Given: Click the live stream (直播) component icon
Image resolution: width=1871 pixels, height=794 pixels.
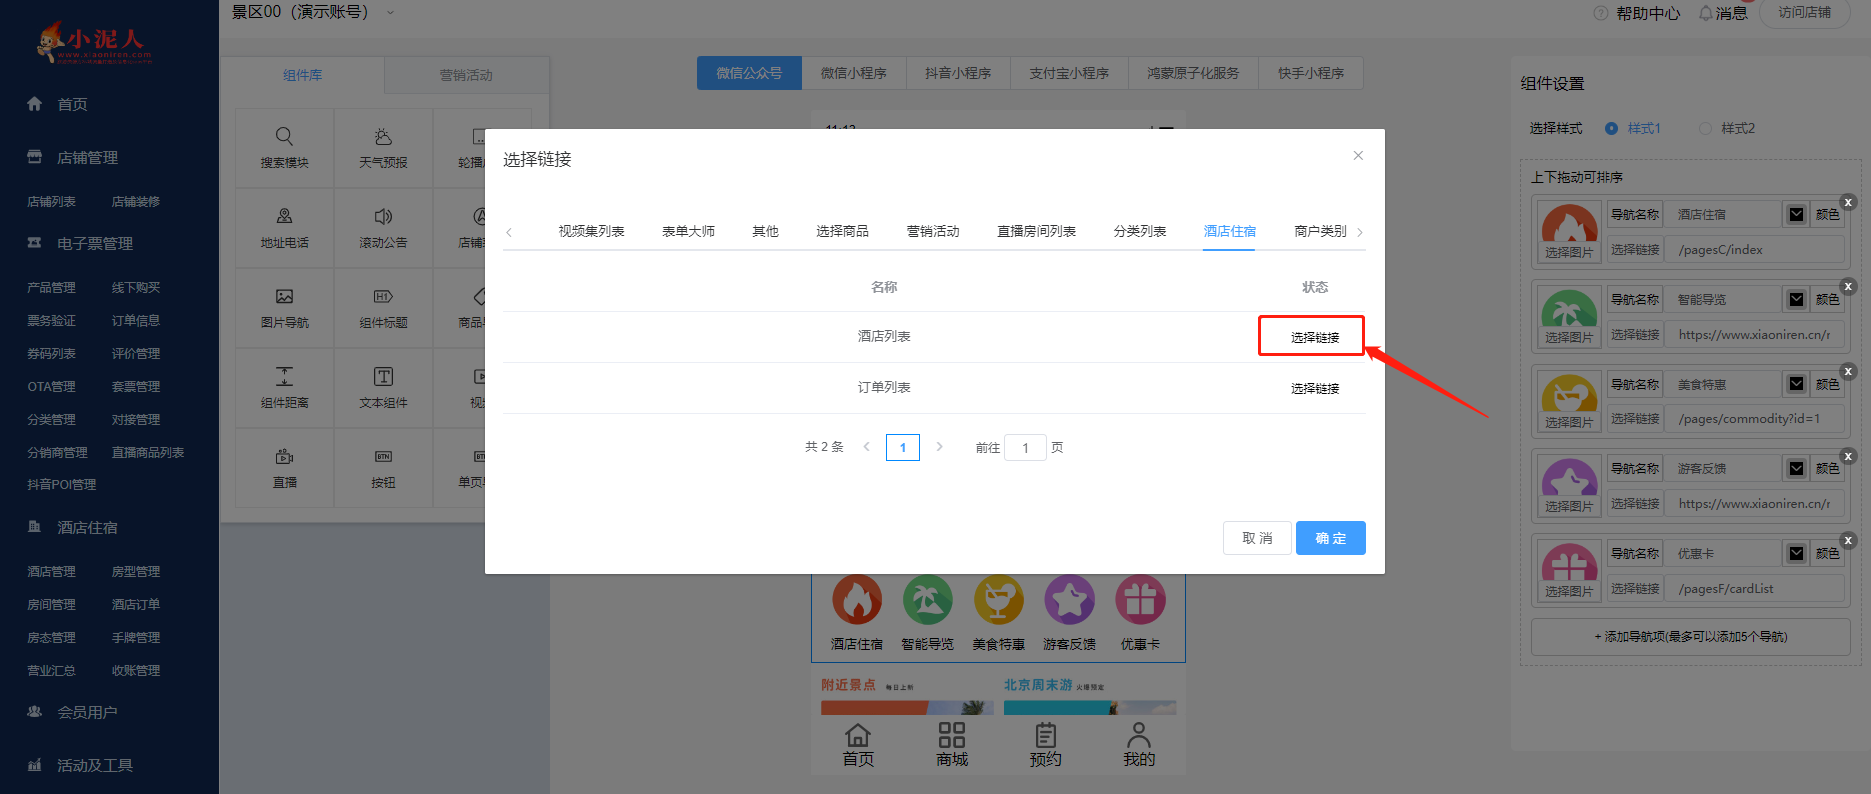Looking at the screenshot, I should pos(284,457).
